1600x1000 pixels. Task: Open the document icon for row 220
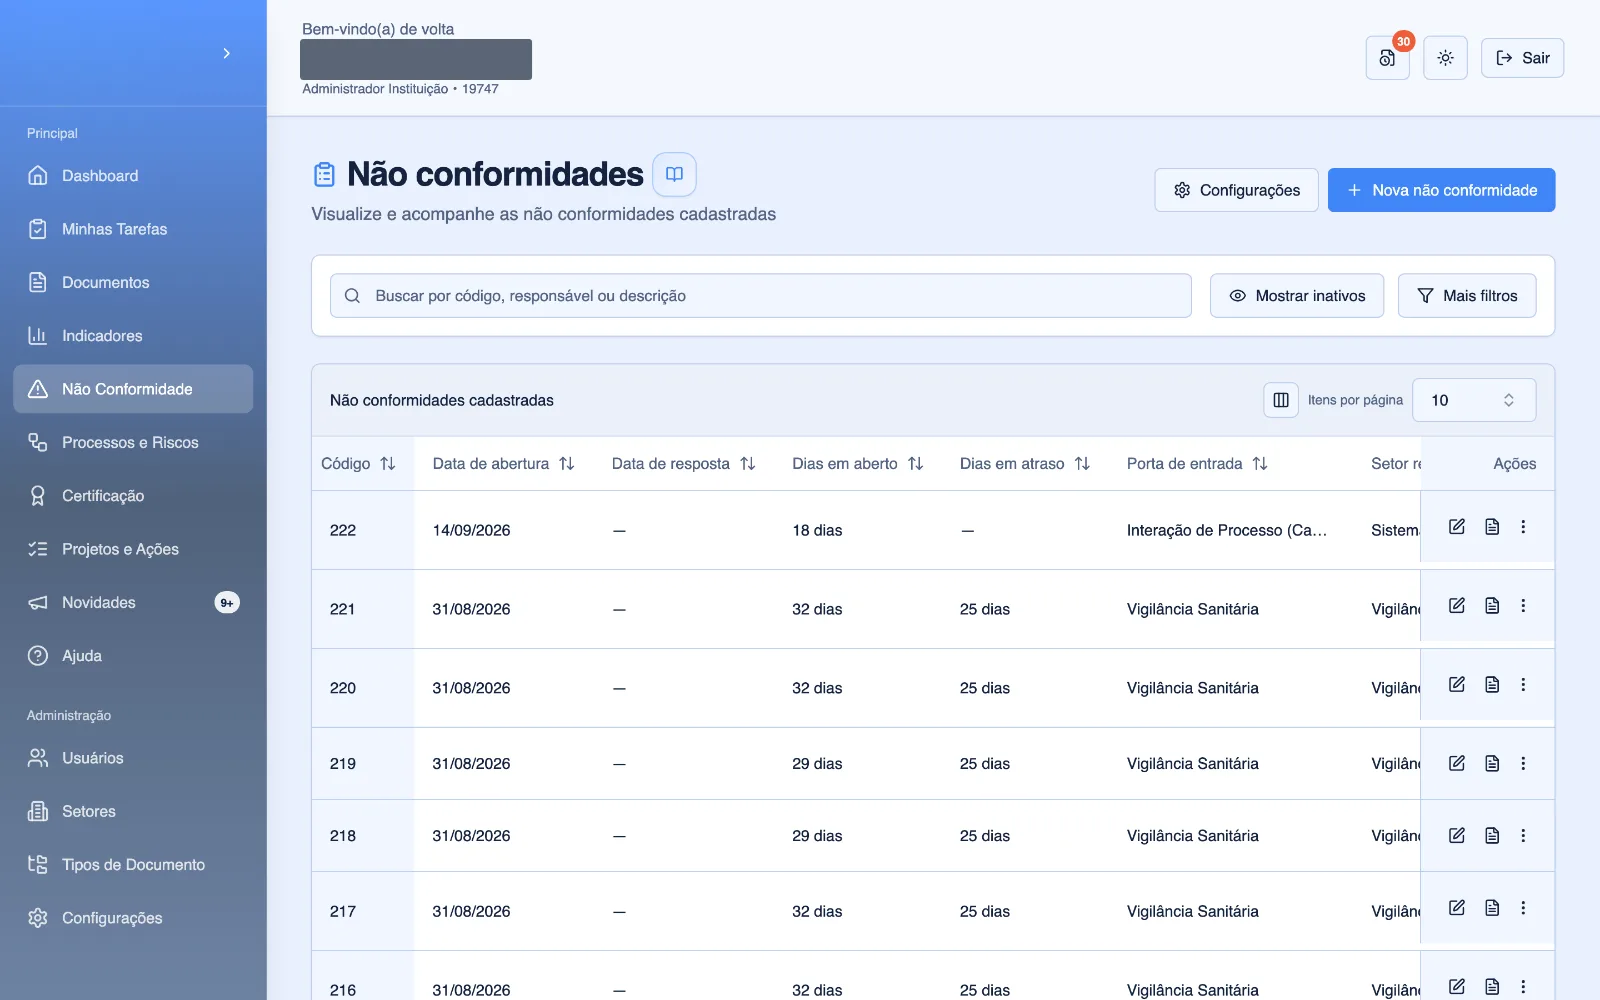1492,685
